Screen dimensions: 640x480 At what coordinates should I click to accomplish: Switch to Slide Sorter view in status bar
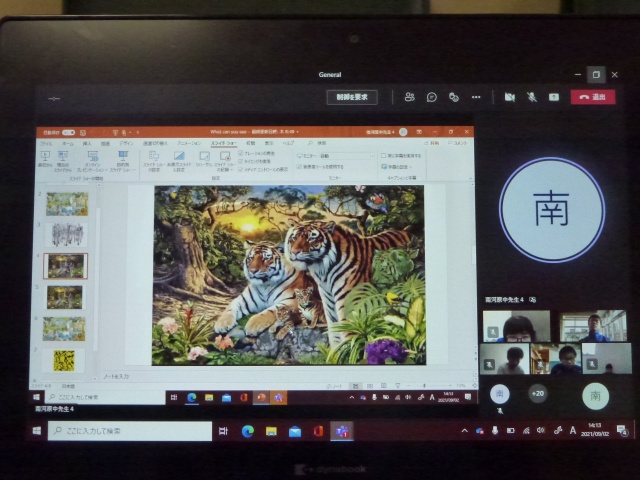click(x=370, y=386)
